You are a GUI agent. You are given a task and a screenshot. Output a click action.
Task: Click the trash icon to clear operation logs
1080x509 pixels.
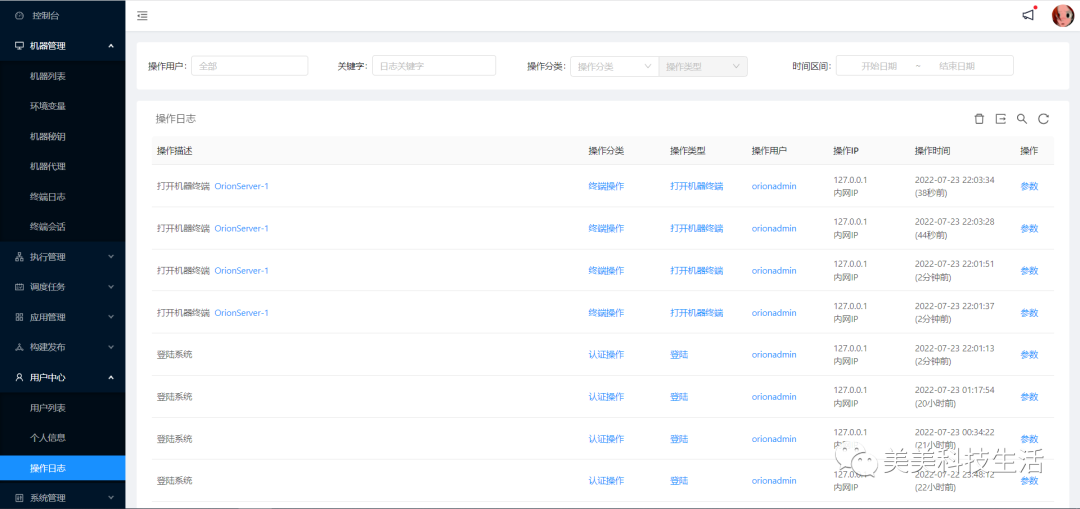click(979, 119)
